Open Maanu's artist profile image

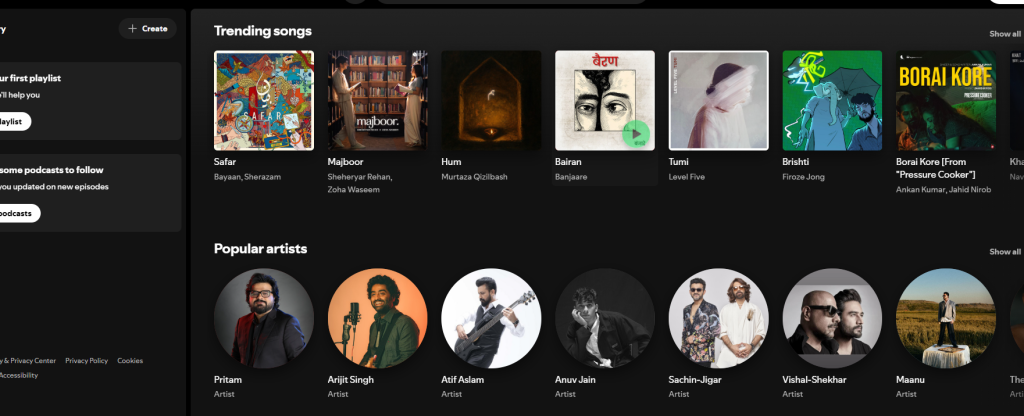[946, 318]
